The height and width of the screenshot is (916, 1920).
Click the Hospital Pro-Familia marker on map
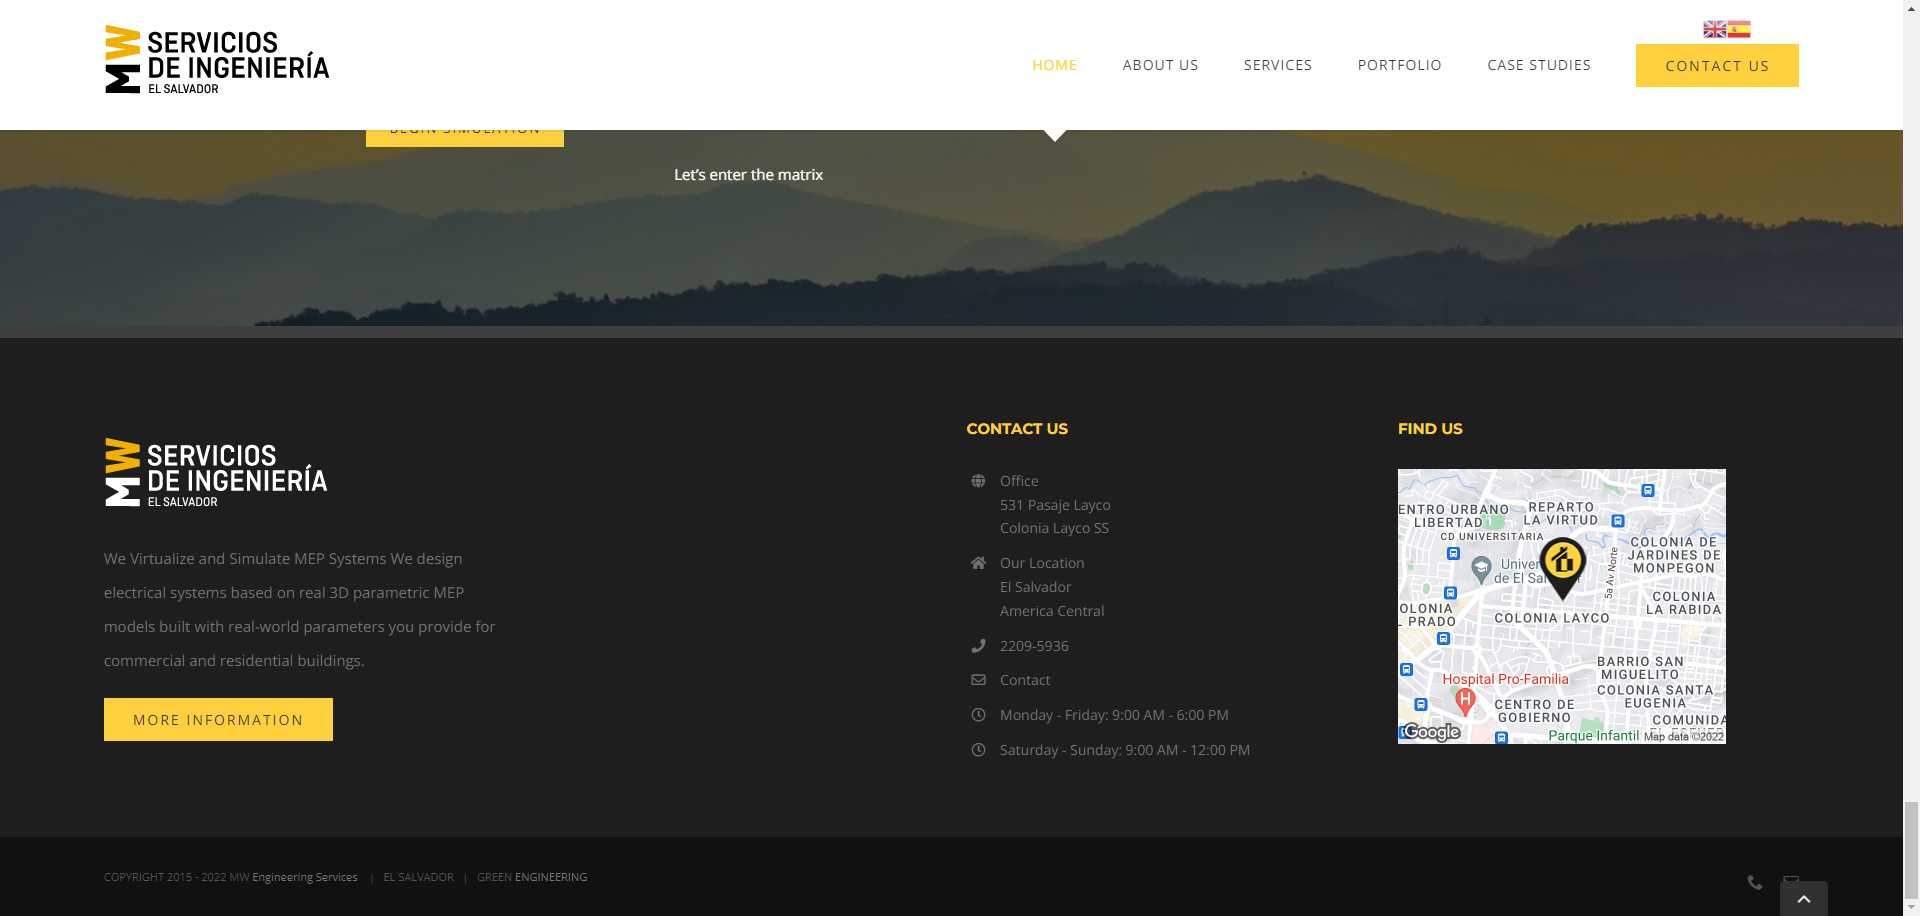coord(1465,699)
